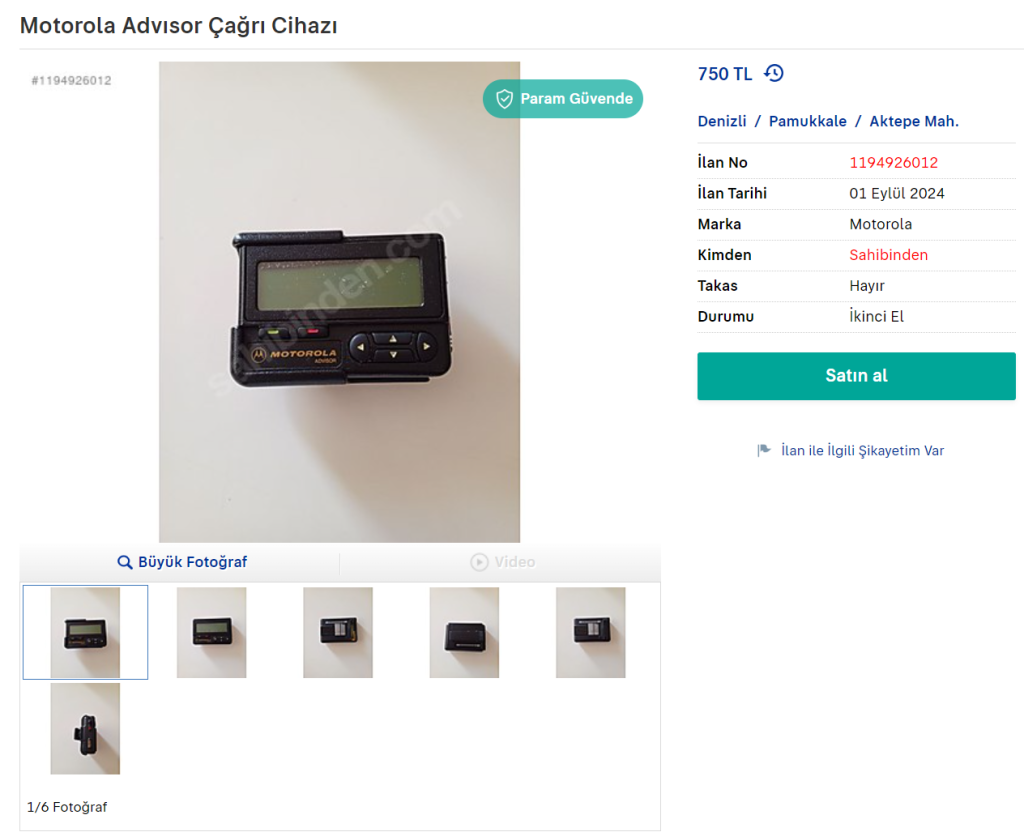Screen dimensions: 1024x832
Task: Open the Büyük Fotoğraf tab
Action: 182,562
